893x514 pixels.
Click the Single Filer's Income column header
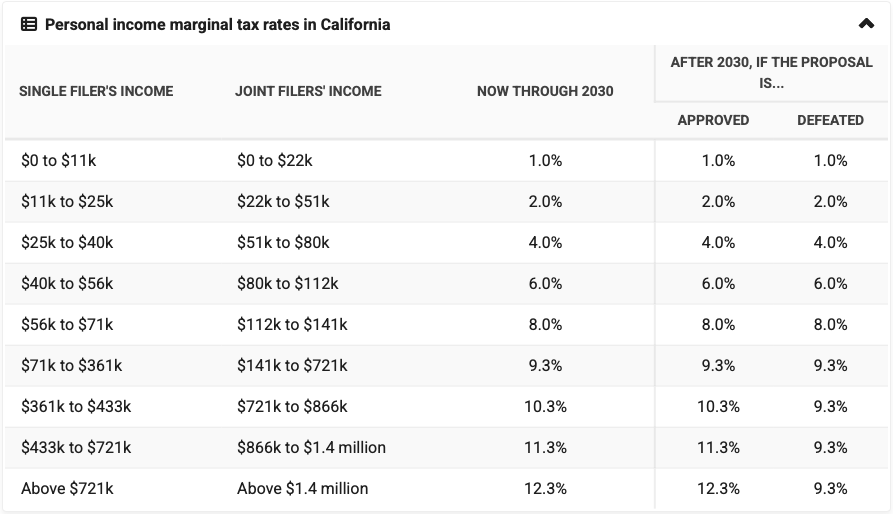pyautogui.click(x=96, y=91)
